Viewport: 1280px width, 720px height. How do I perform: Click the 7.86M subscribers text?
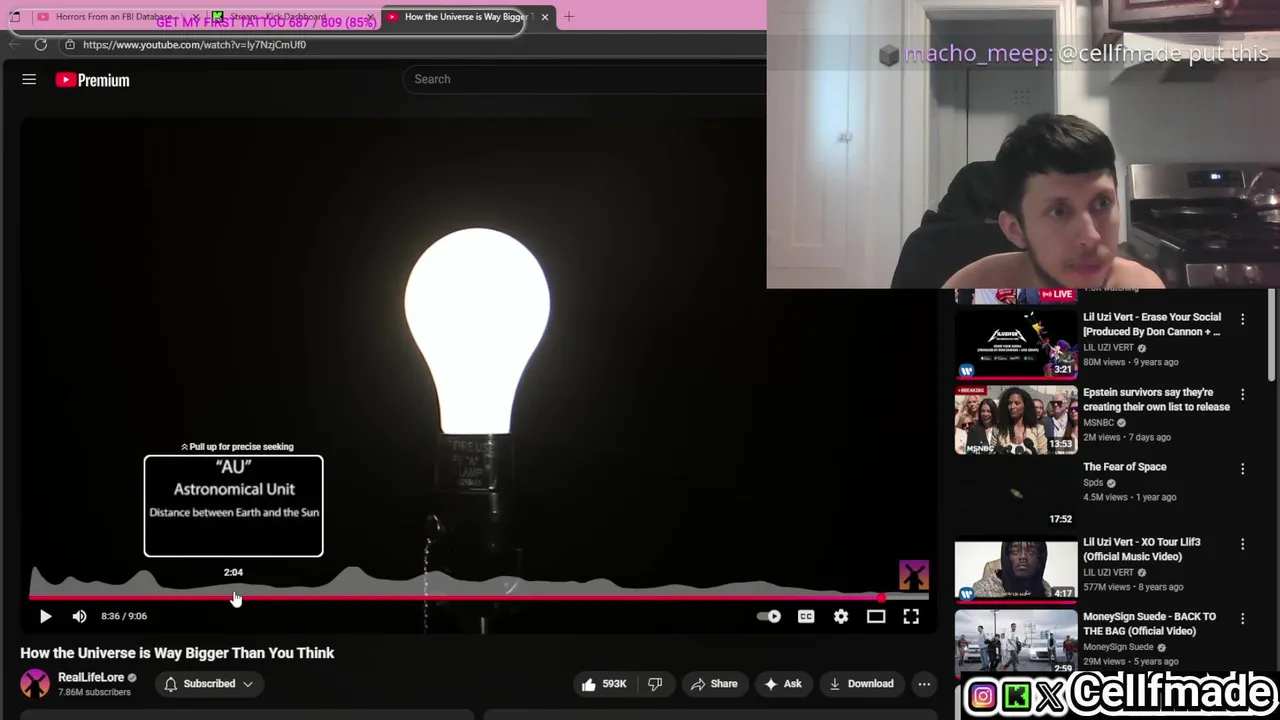94,692
